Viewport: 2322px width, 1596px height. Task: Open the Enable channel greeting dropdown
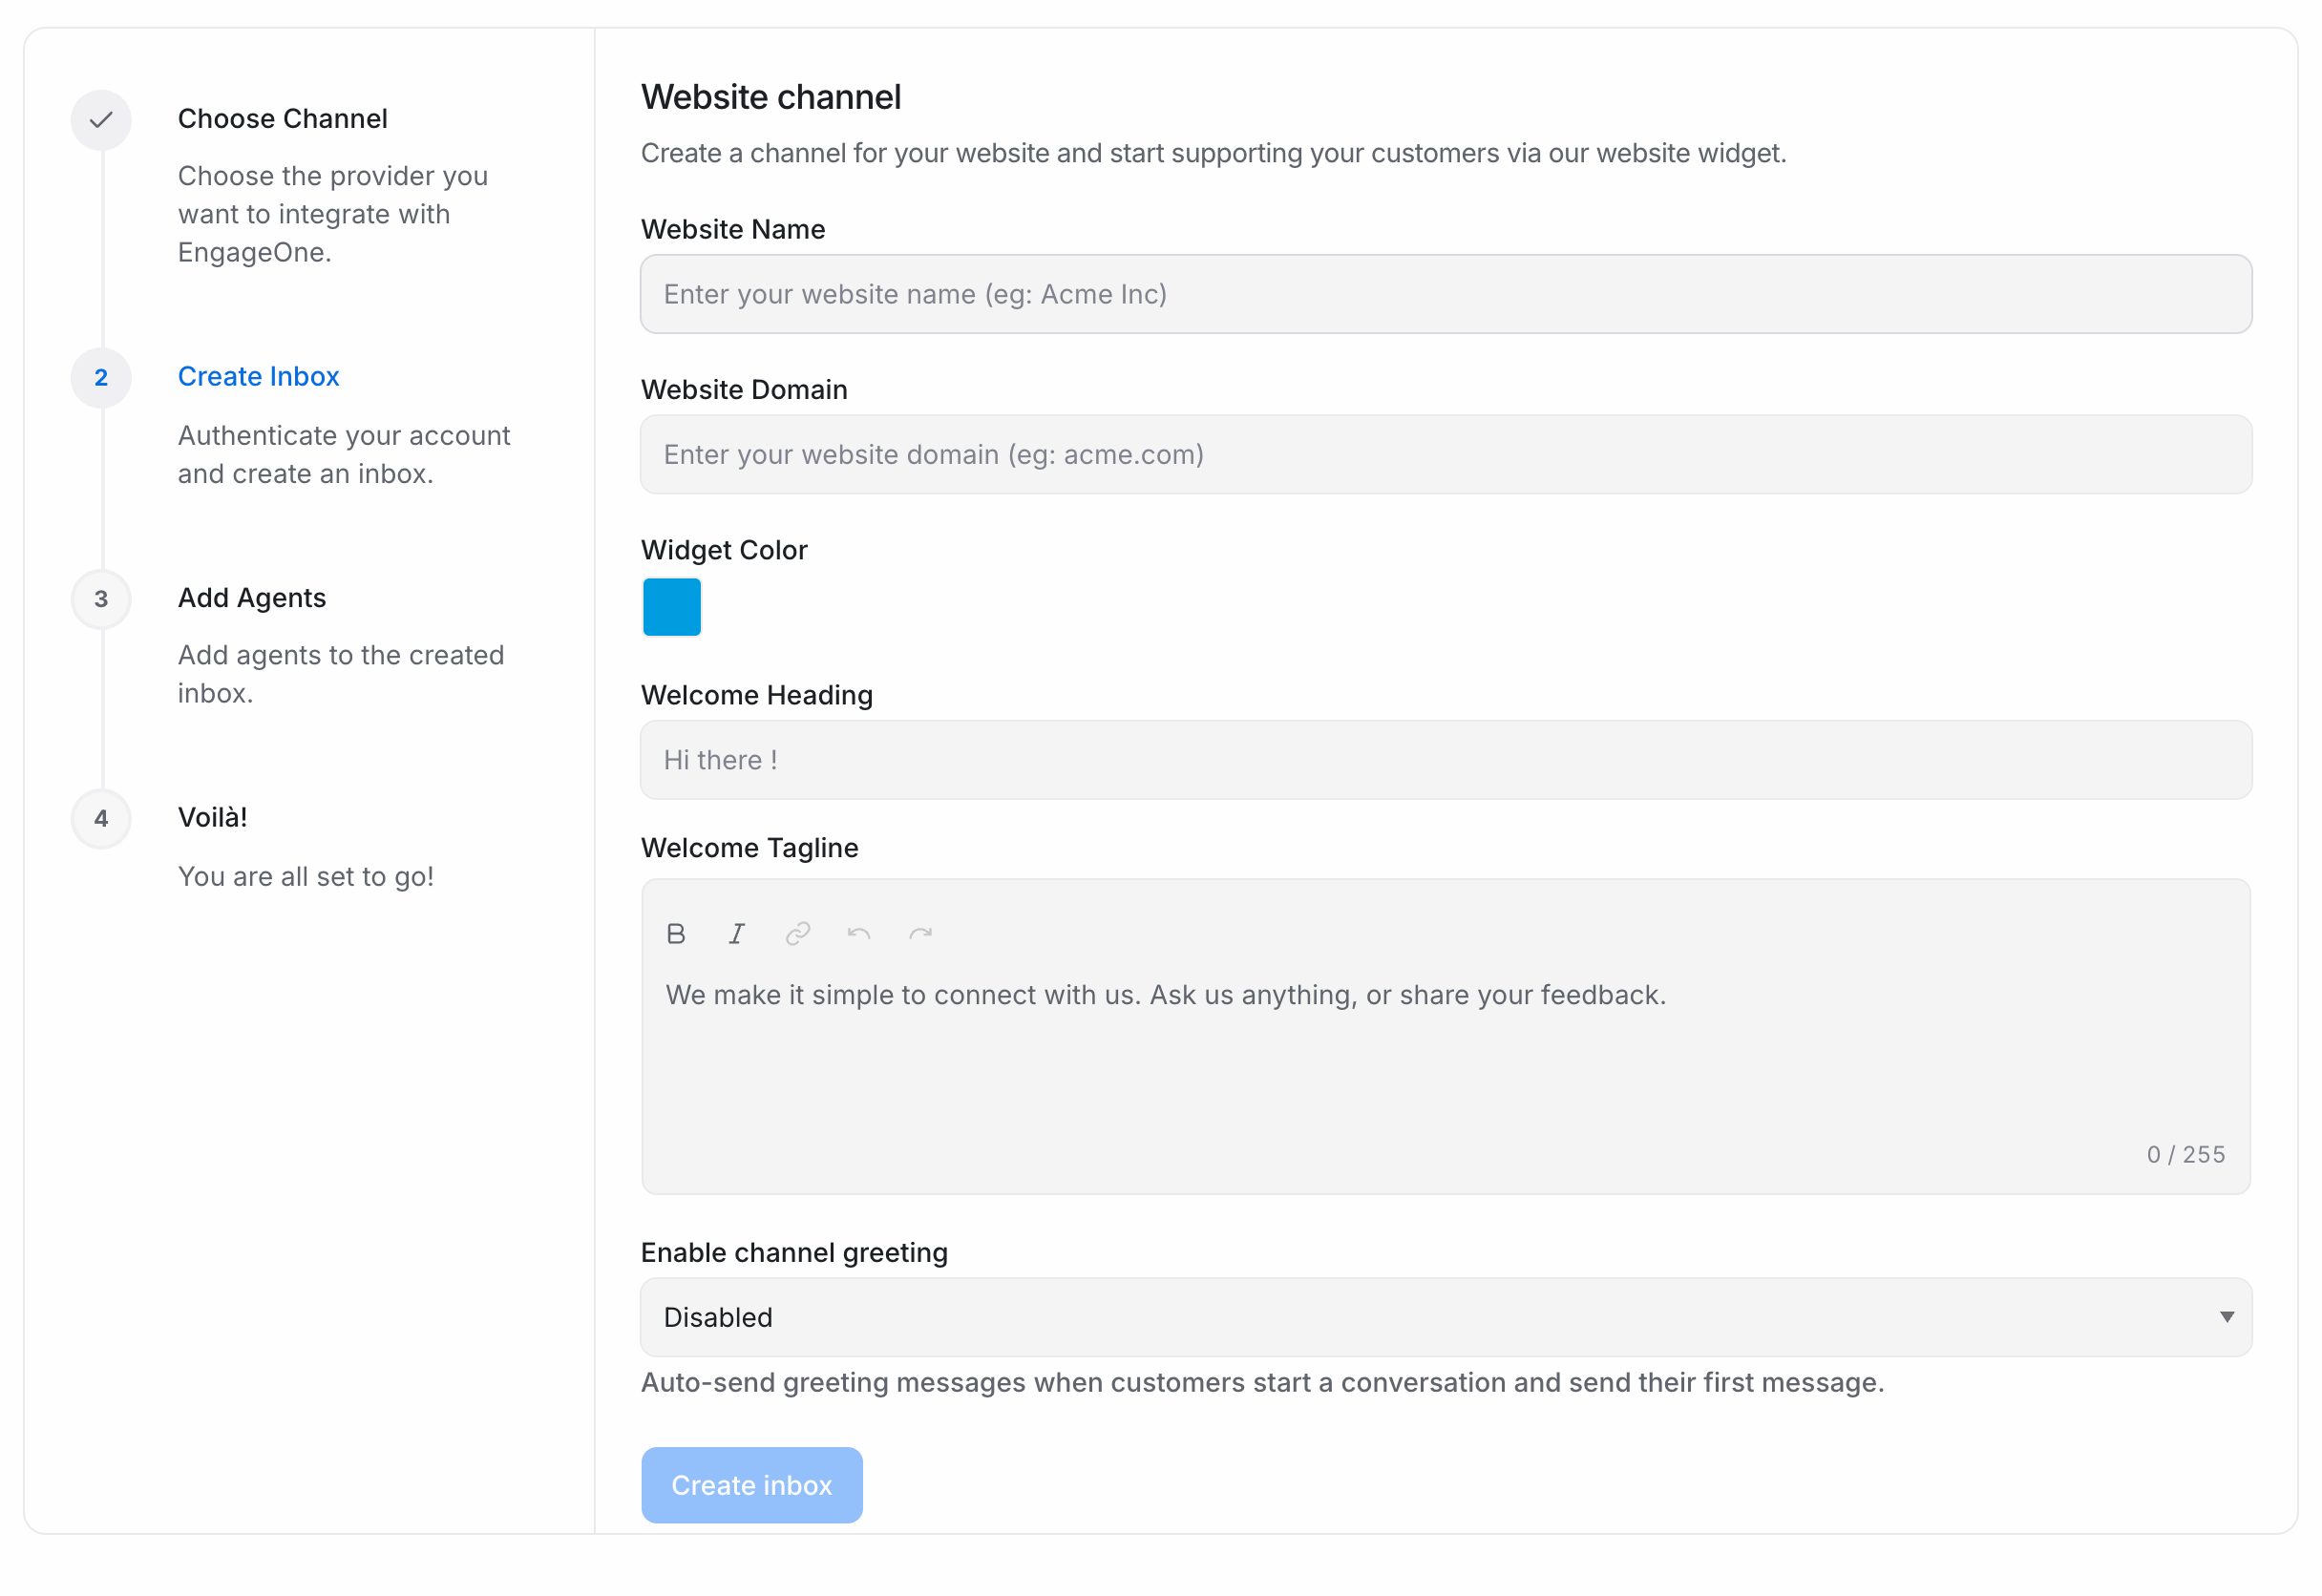coord(1445,1317)
